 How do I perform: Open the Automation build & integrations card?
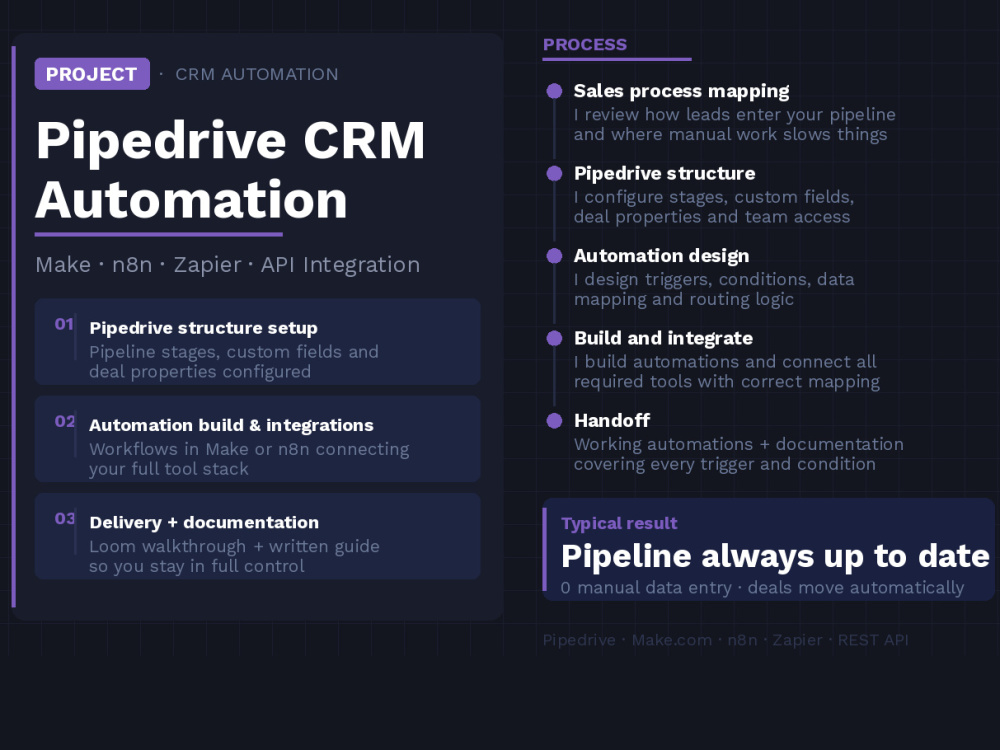(x=258, y=439)
